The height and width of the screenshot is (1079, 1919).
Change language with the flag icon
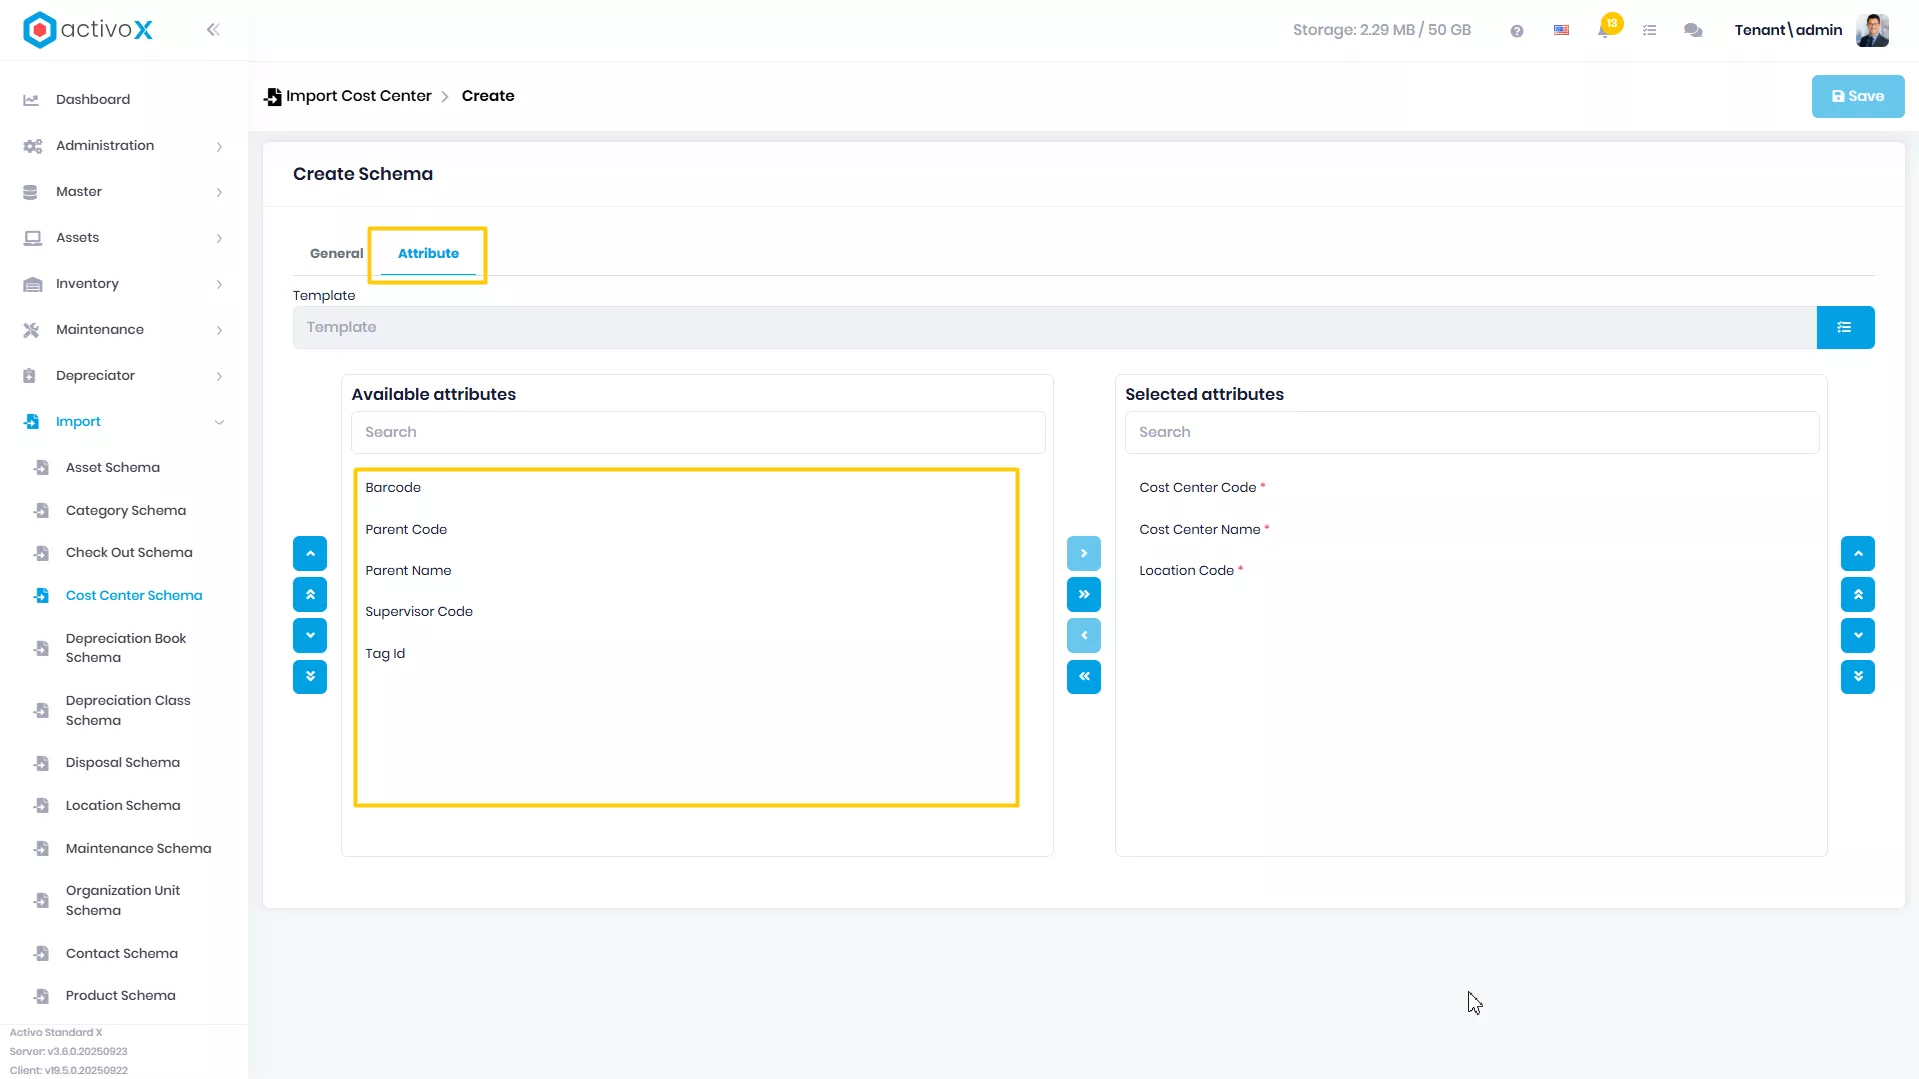(1561, 31)
